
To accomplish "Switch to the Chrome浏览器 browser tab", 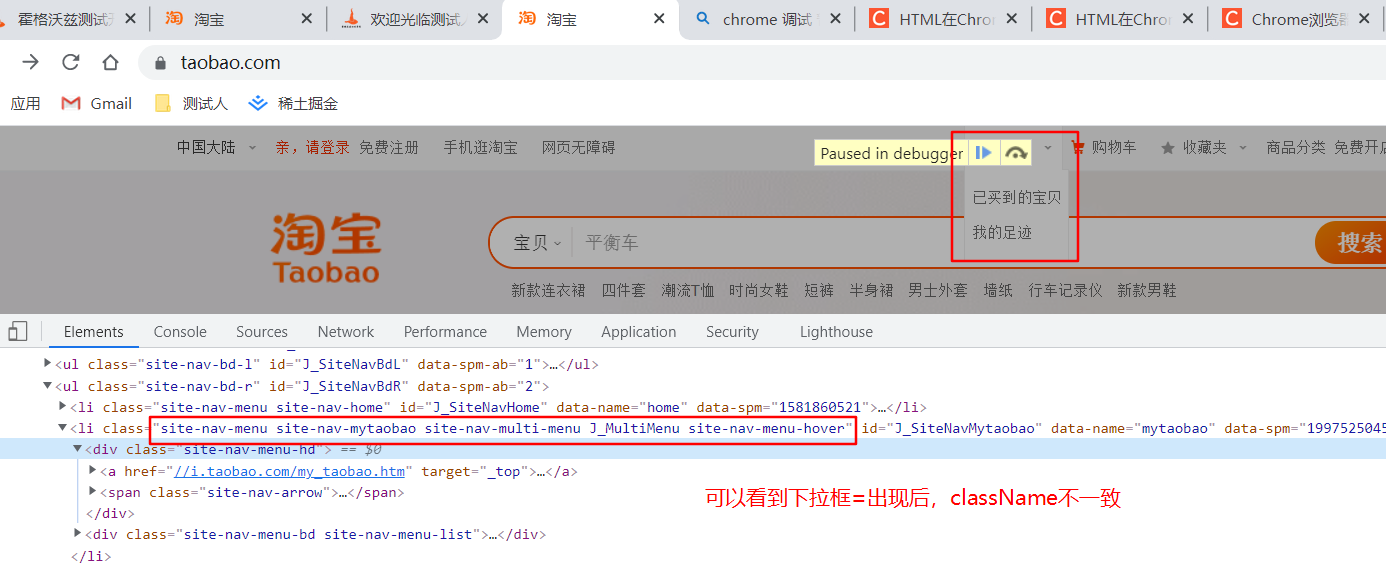I will [x=1297, y=19].
